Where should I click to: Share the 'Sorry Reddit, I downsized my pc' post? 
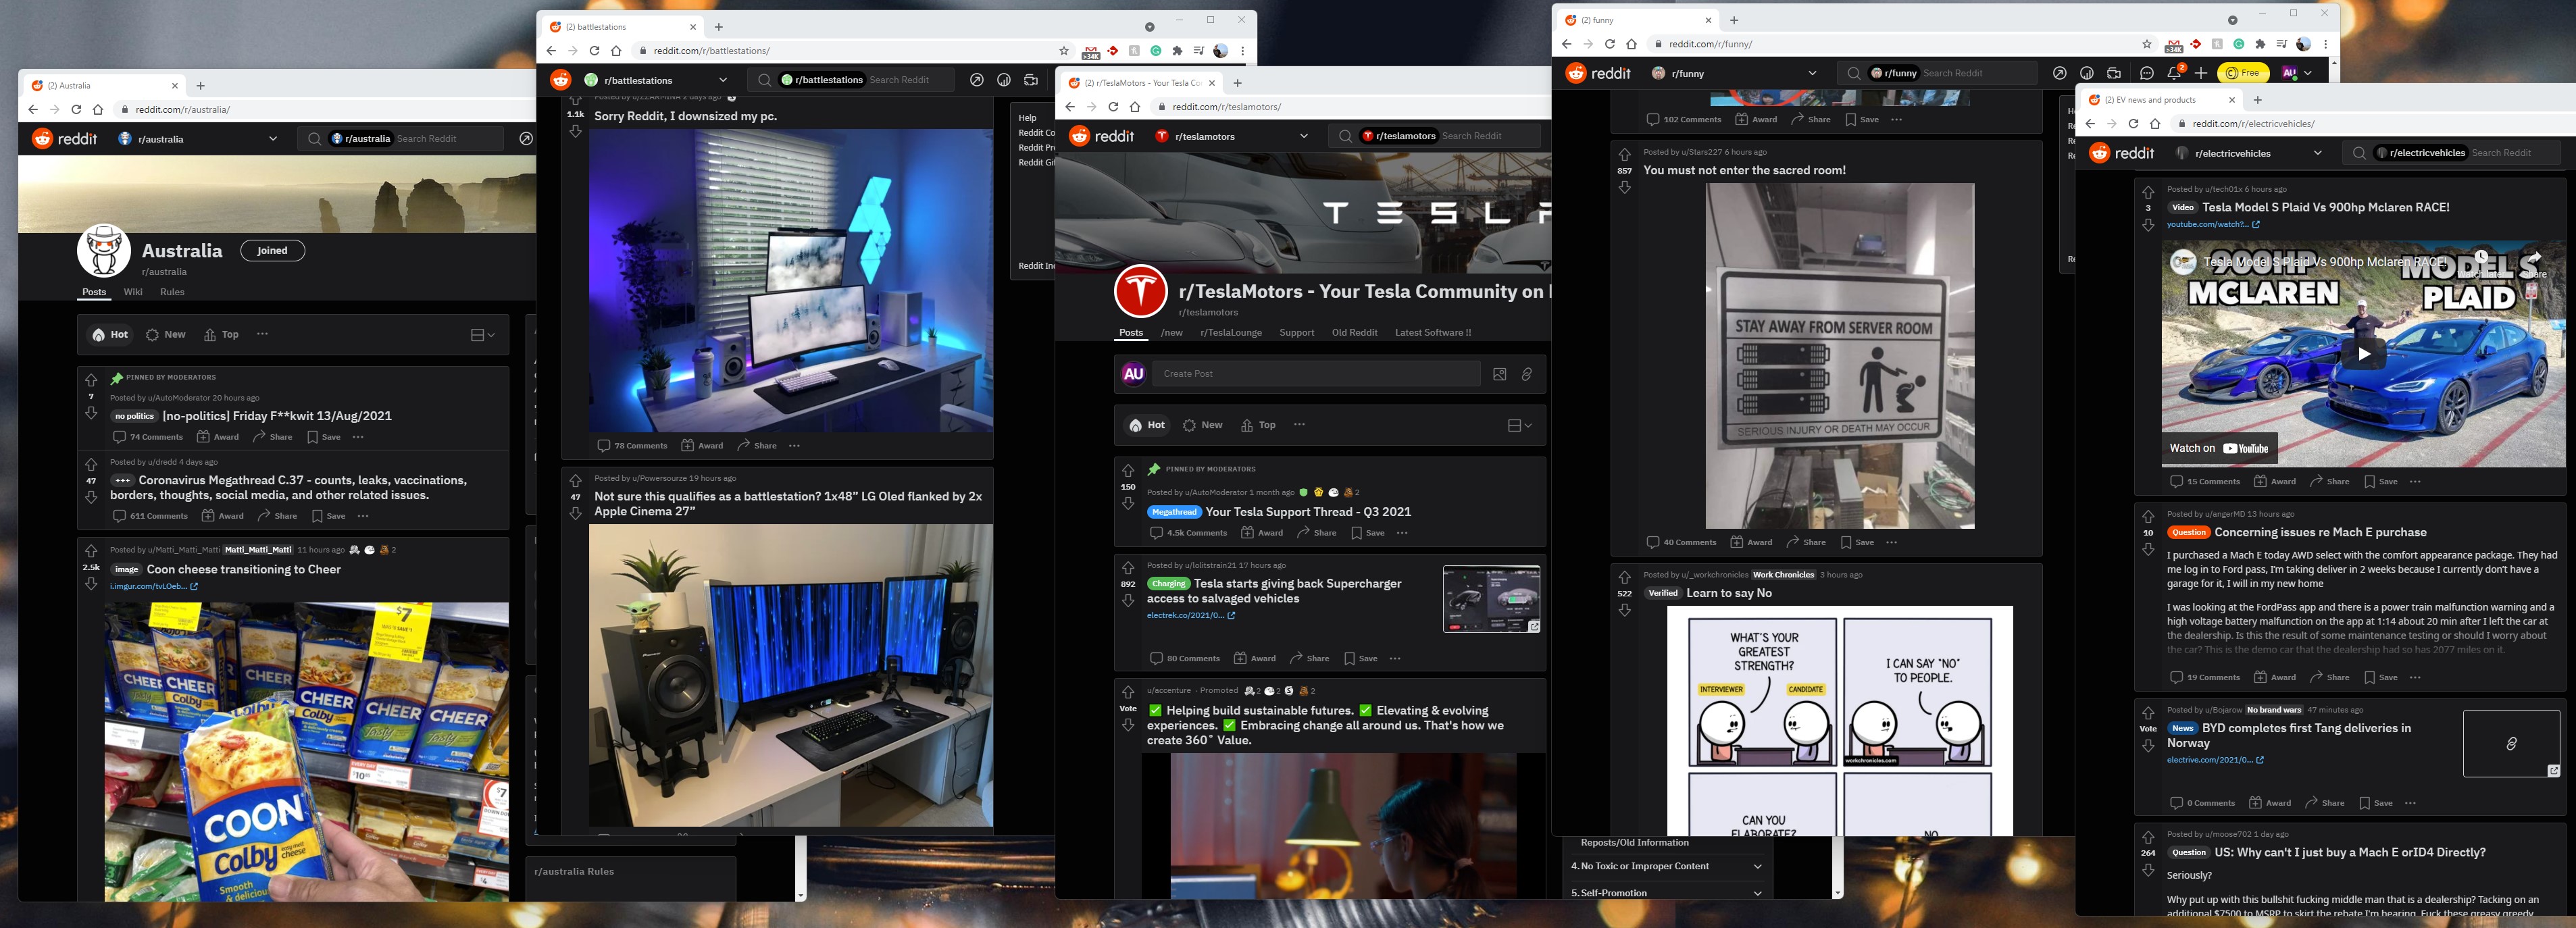(x=757, y=446)
